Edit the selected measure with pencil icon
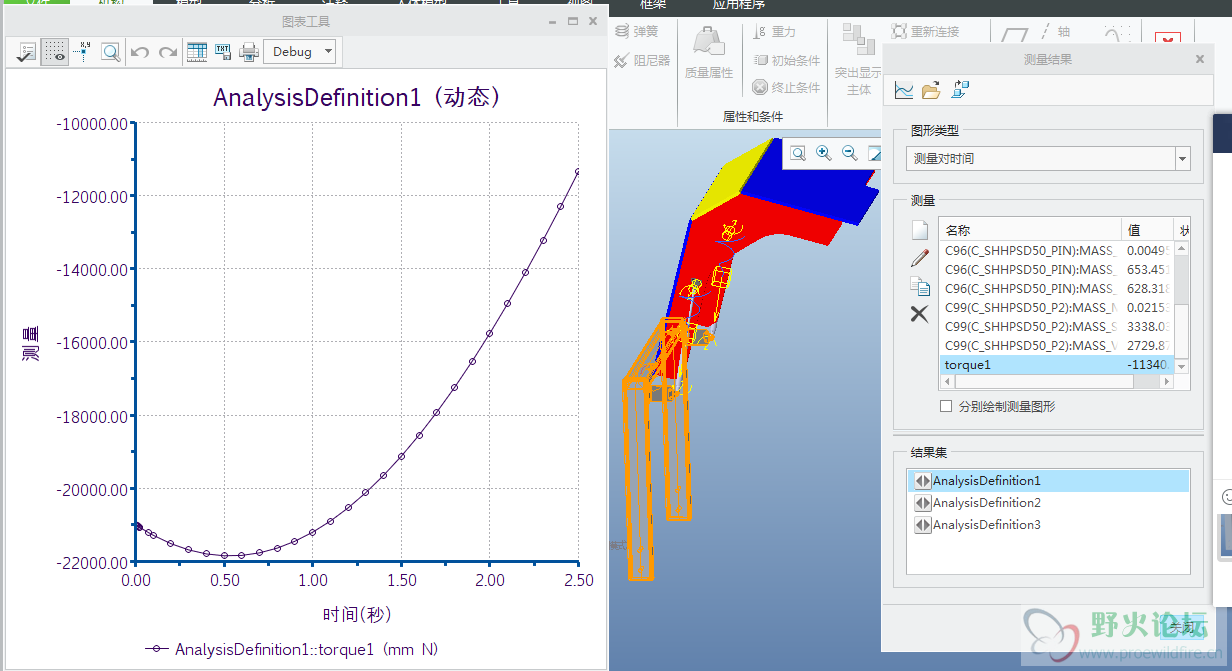 point(920,258)
